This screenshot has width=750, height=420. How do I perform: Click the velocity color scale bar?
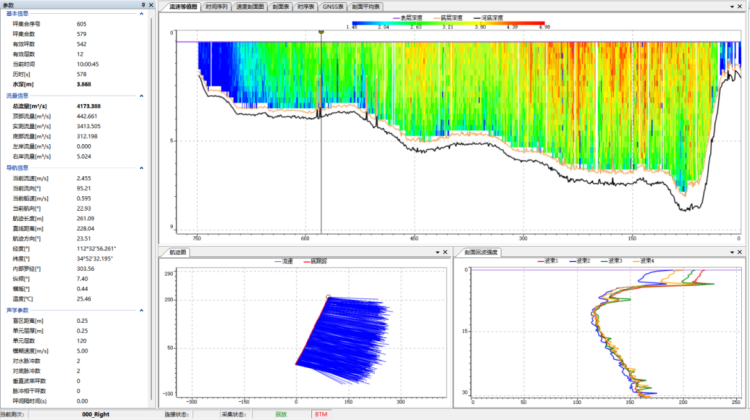point(448,23)
